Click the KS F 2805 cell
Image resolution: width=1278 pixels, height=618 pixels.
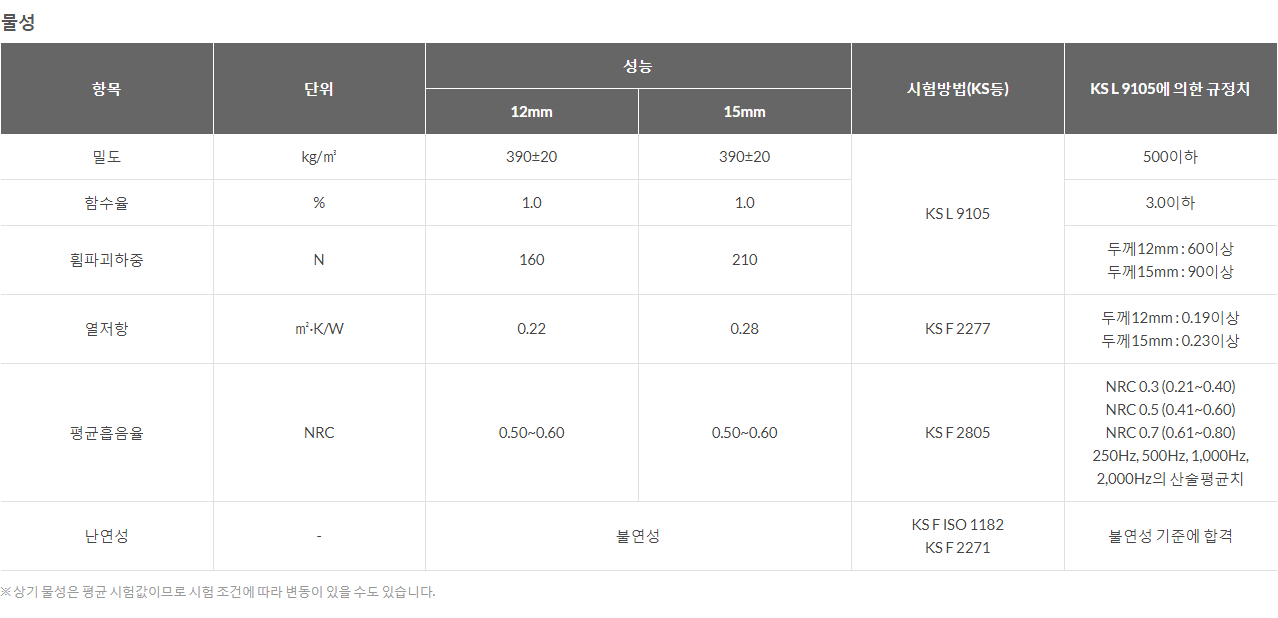point(957,433)
